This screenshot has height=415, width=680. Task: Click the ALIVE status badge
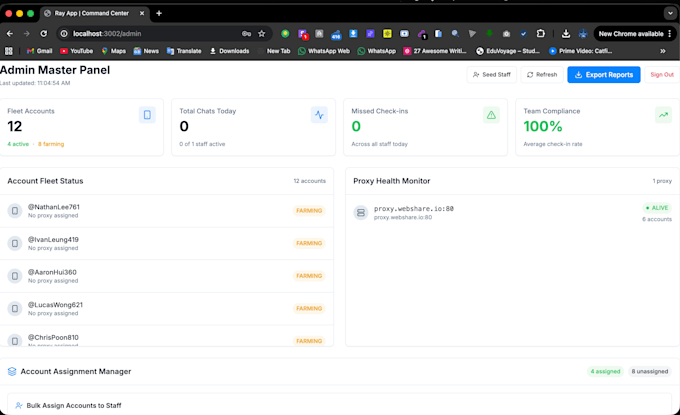pos(657,208)
